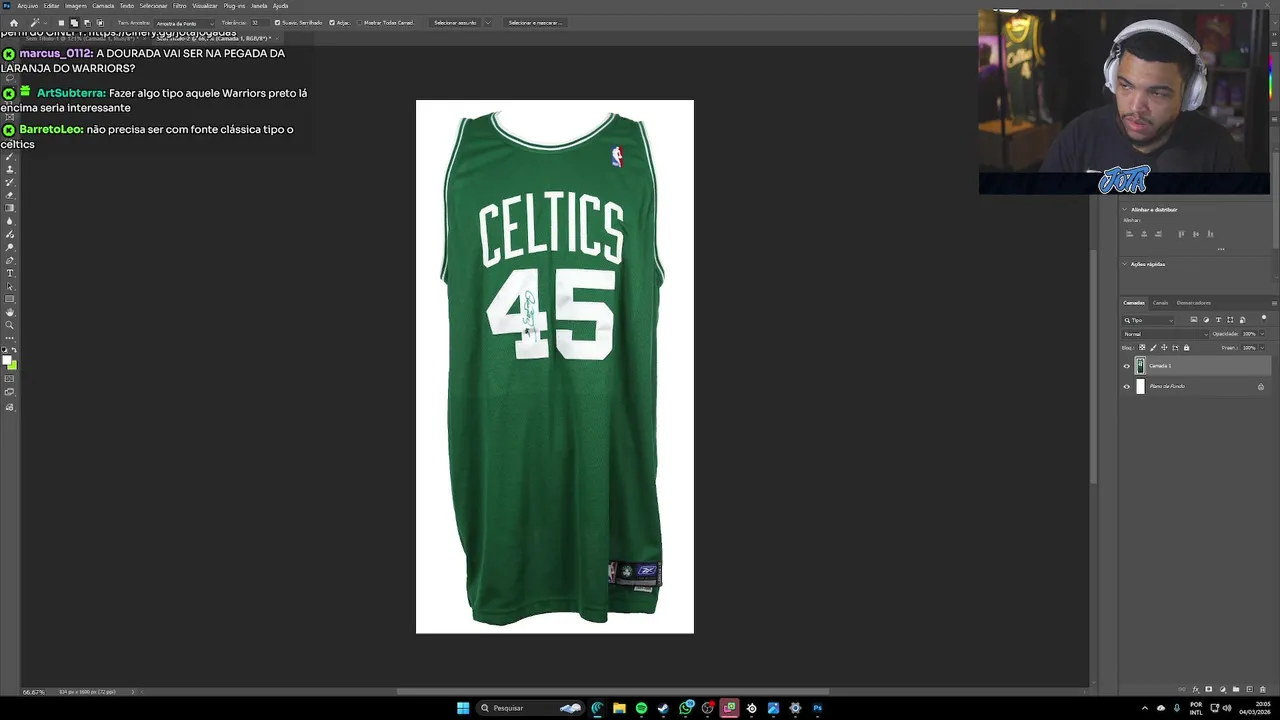Image resolution: width=1280 pixels, height=720 pixels.
Task: Select the Rectangle shape tool
Action: click(10, 299)
